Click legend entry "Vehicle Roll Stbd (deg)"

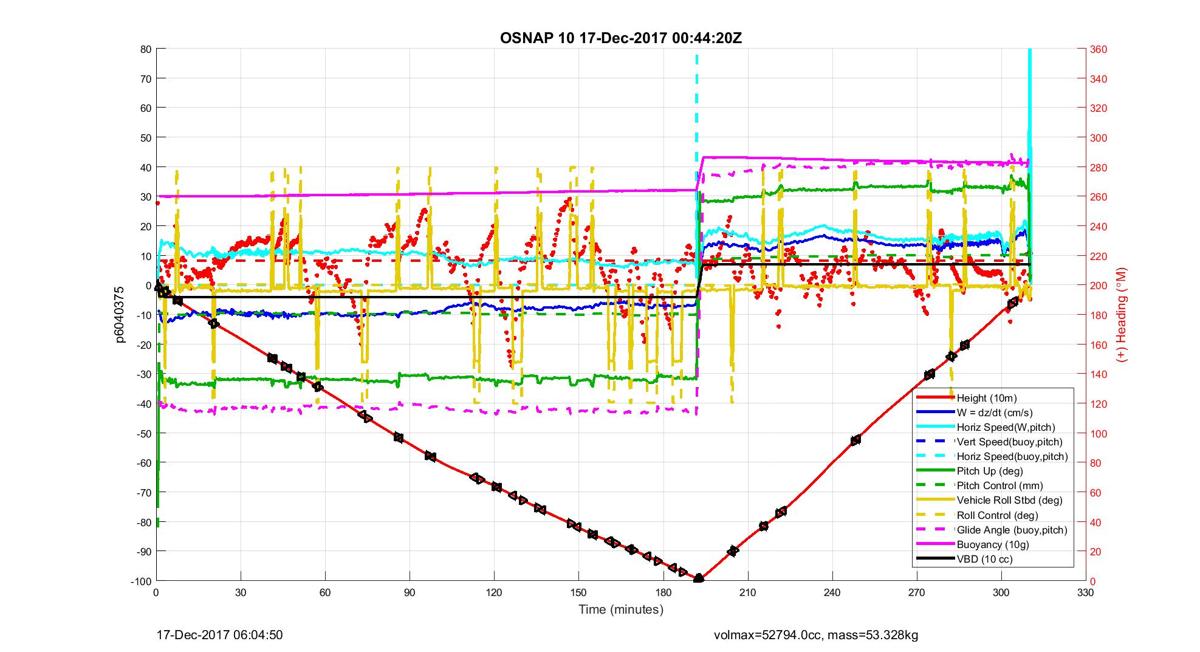(x=1012, y=500)
